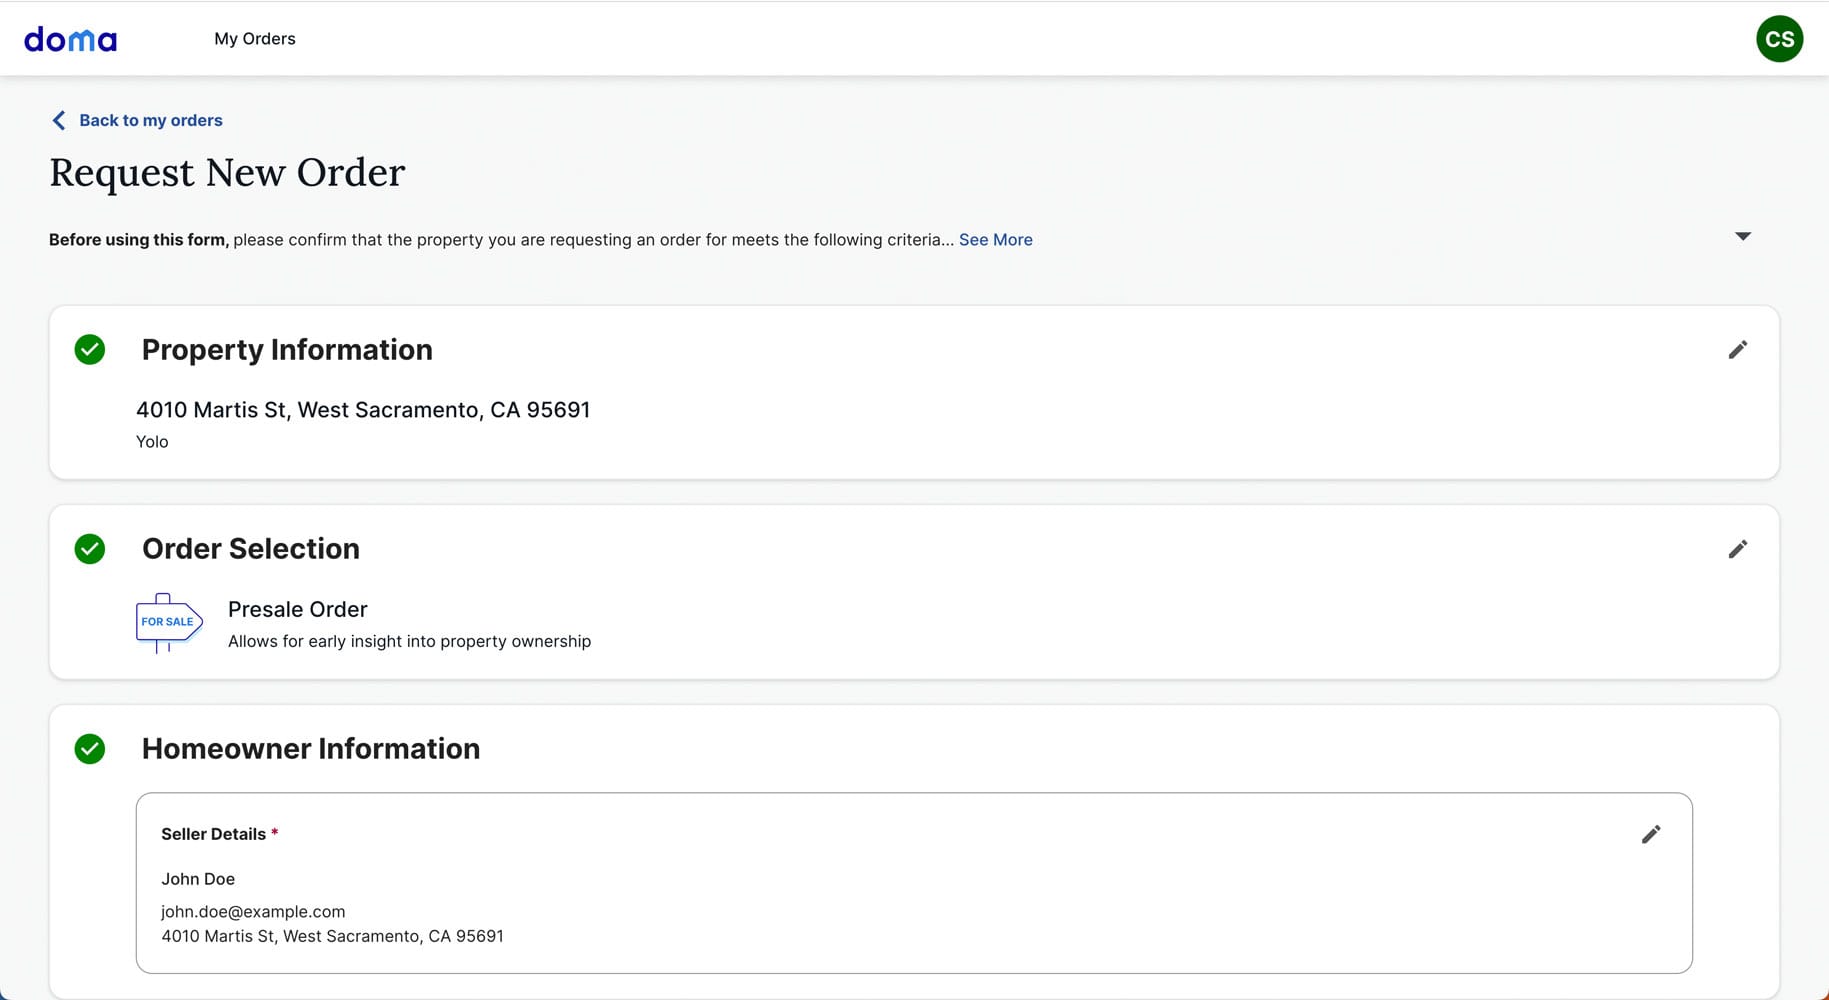Click the back chevron arrow icon

(x=58, y=120)
